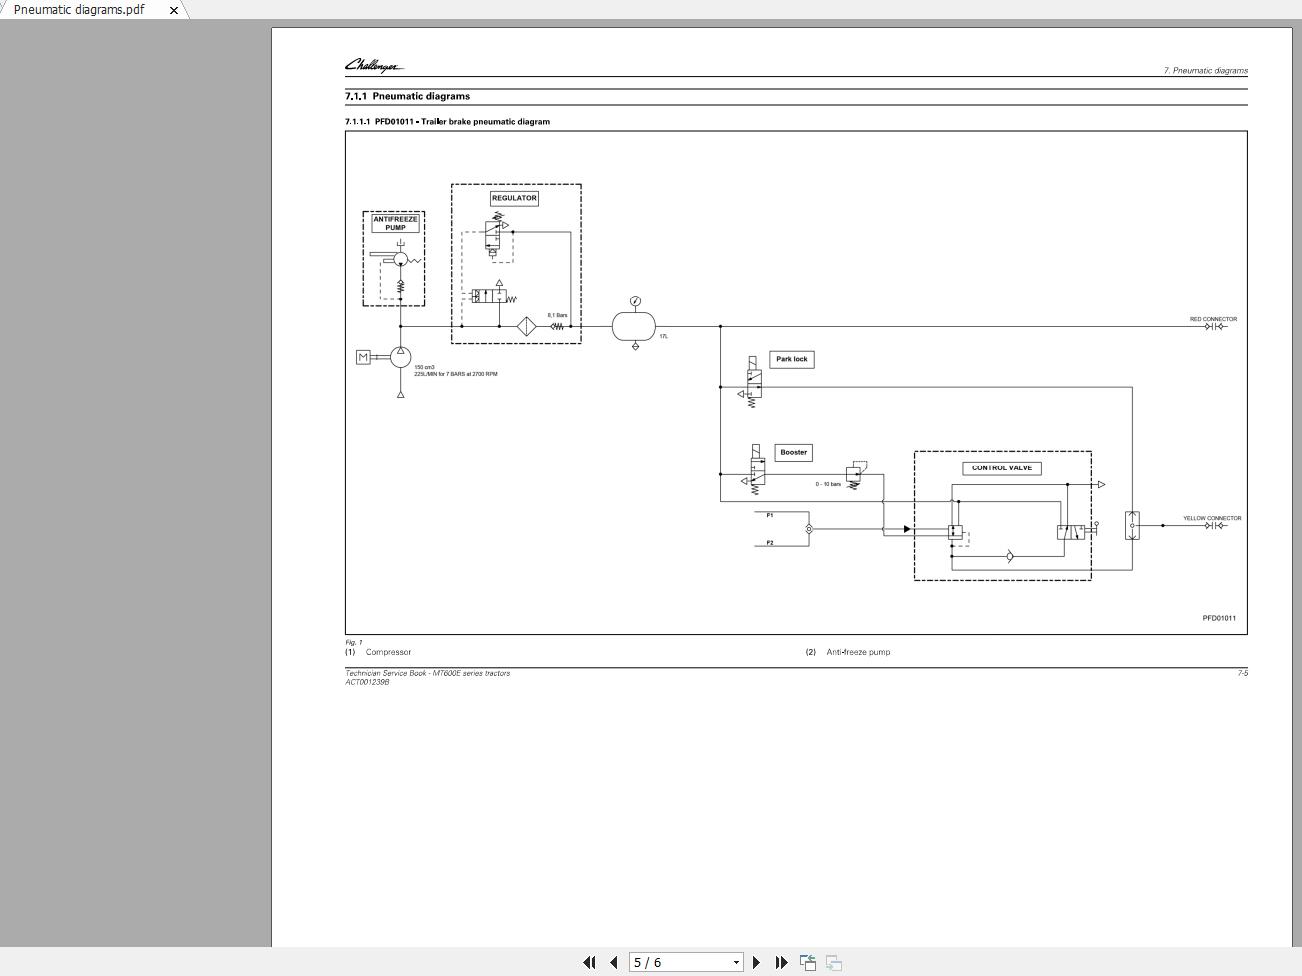The image size is (1302, 976).
Task: Select the Pneumatic diagrams.pdf tab
Action: click(x=79, y=9)
